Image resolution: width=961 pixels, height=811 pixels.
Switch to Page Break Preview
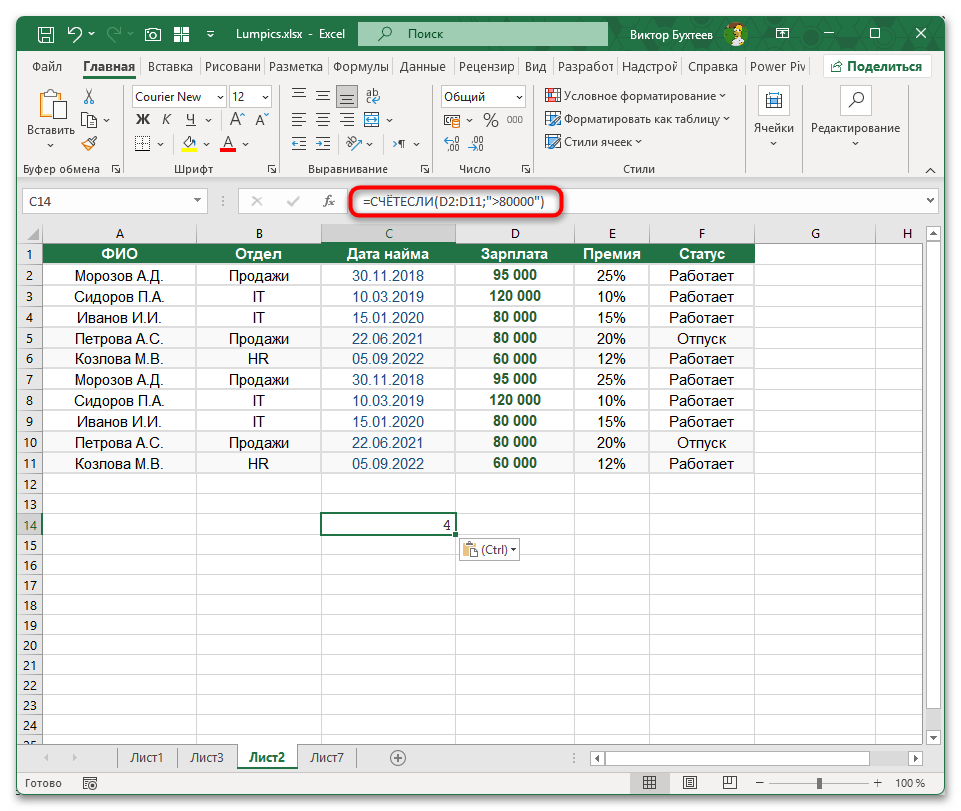(x=729, y=783)
